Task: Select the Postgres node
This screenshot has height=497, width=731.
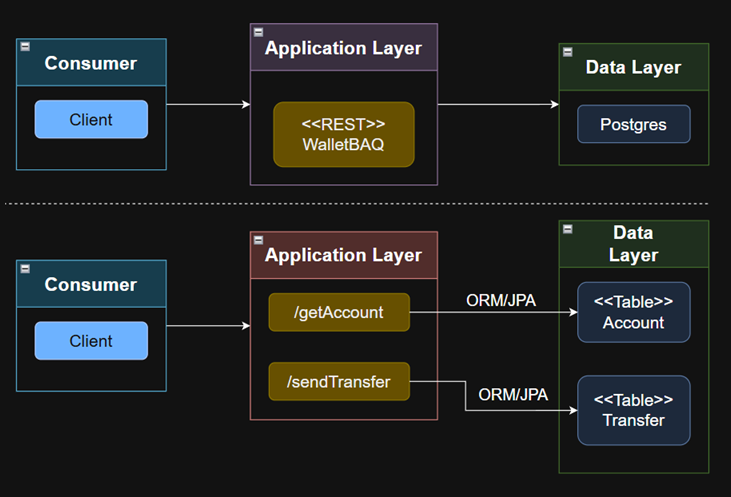Action: (x=634, y=124)
